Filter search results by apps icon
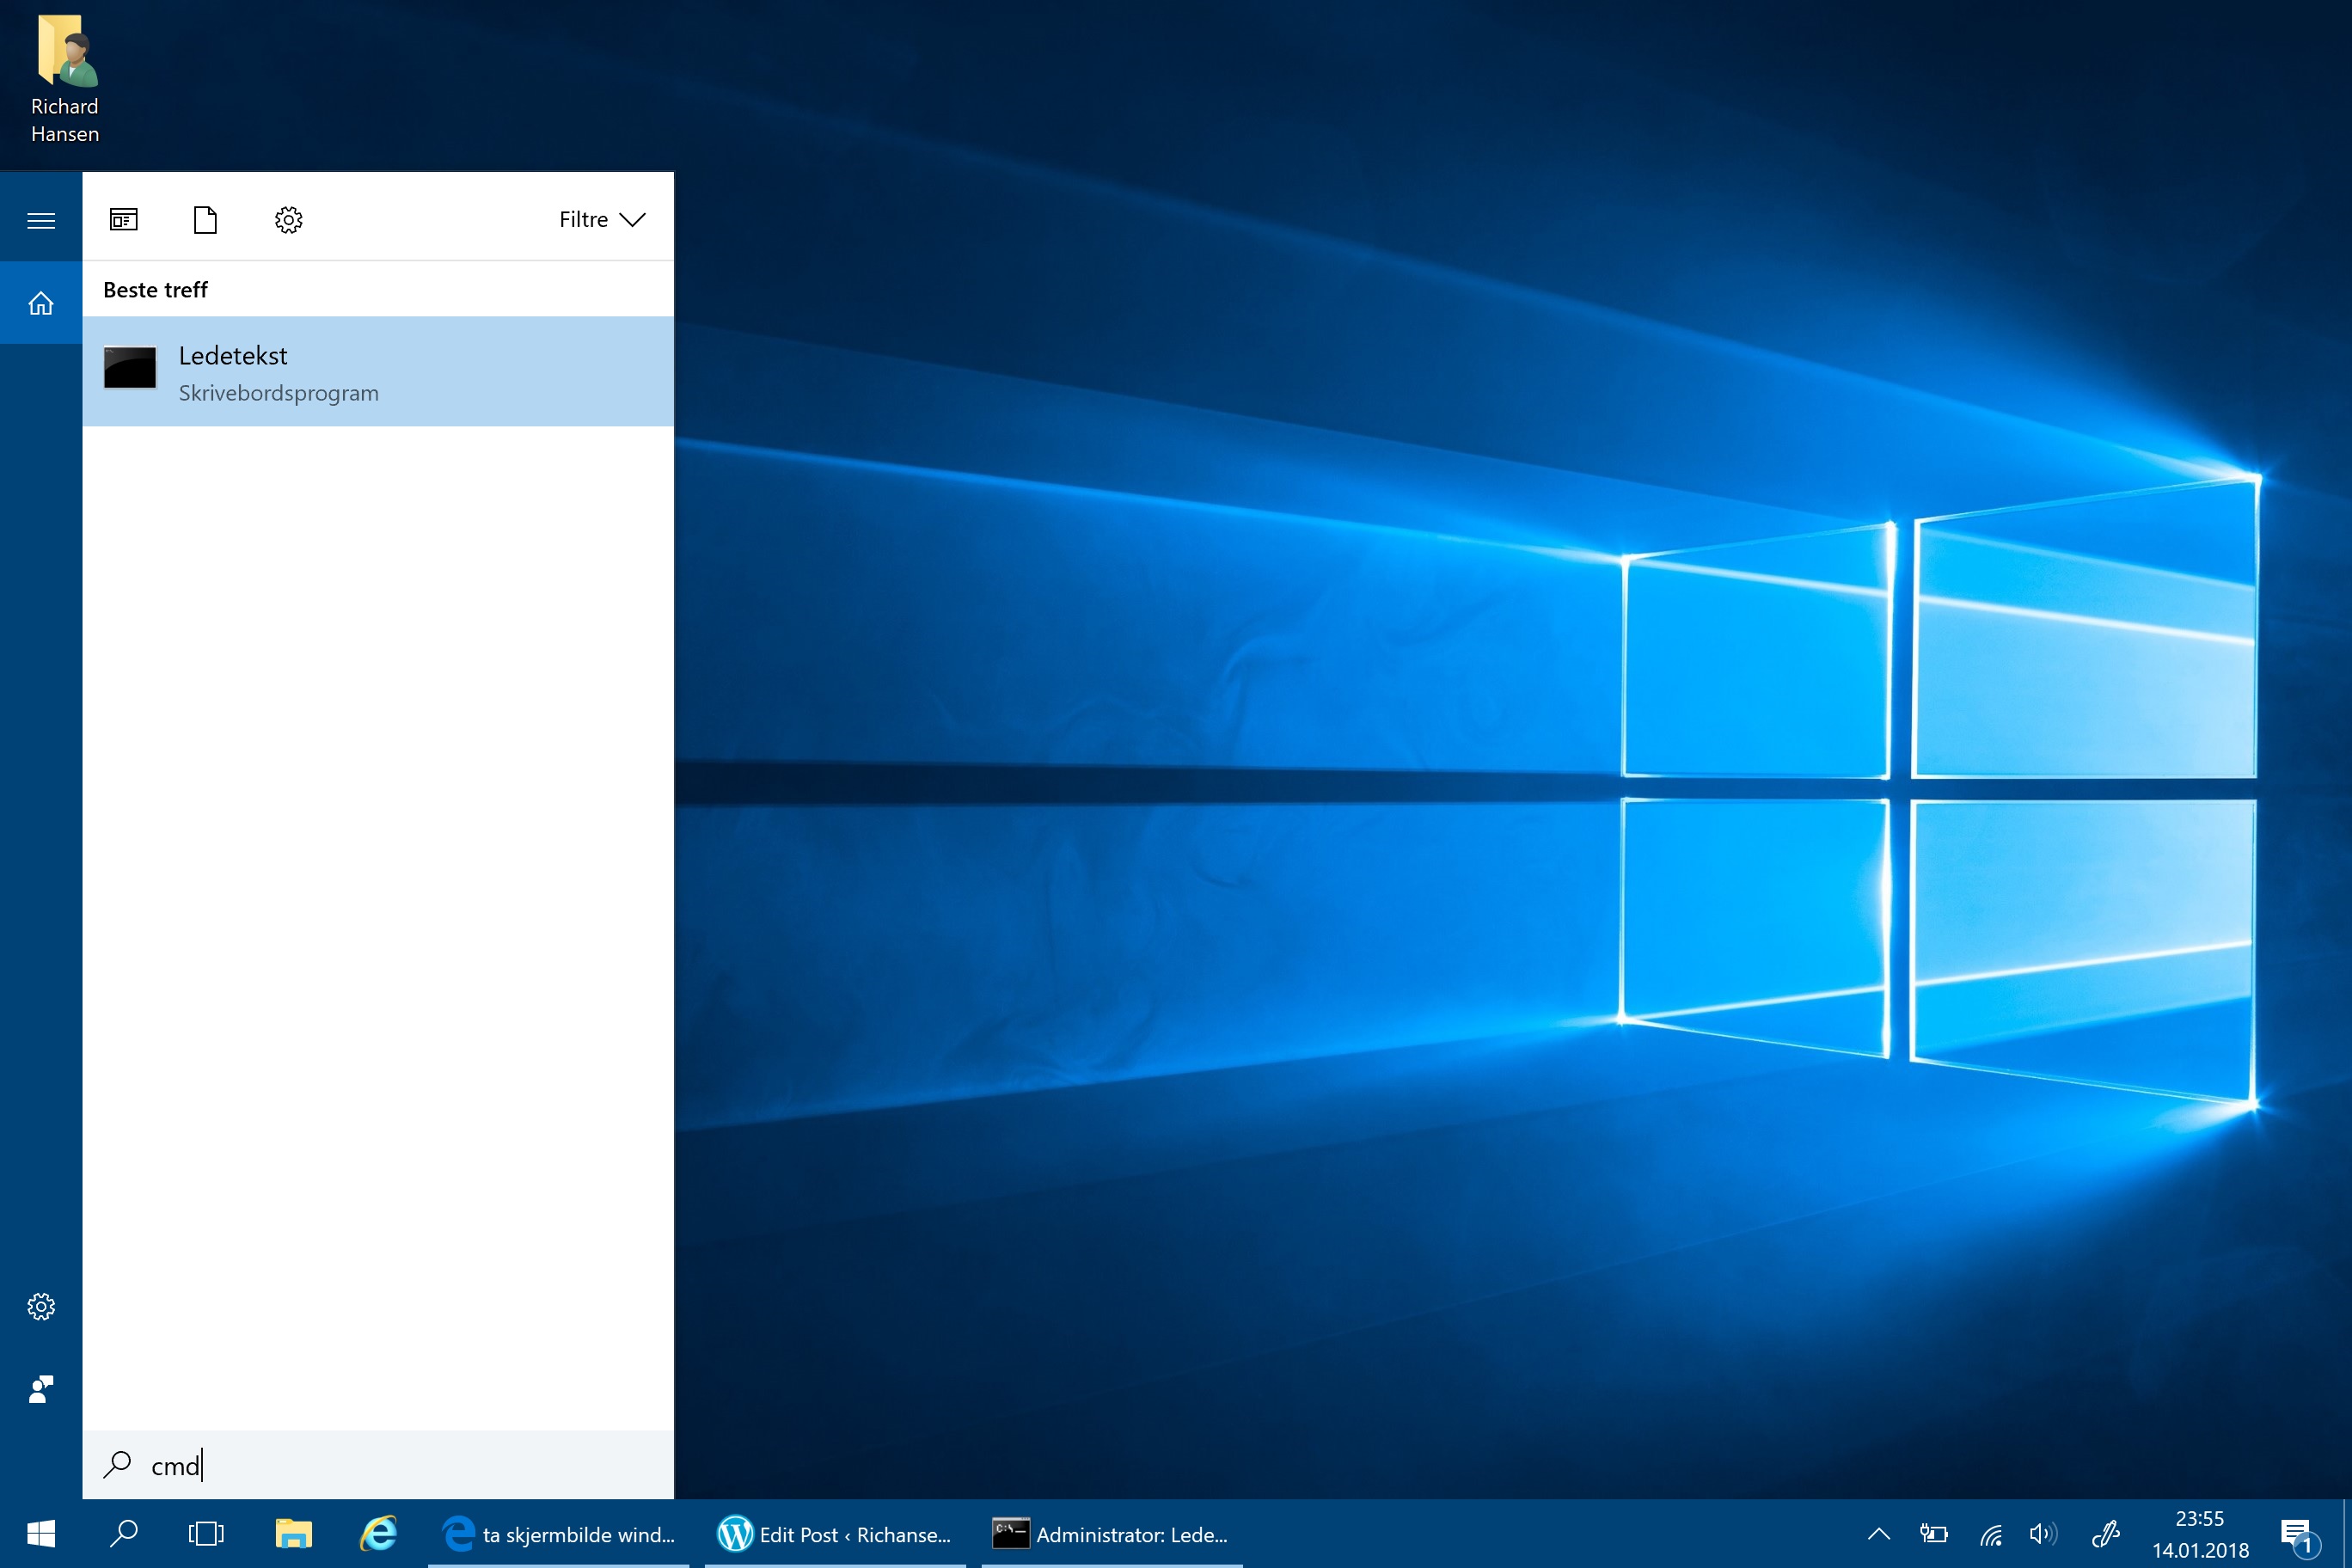2352x1568 pixels. pyautogui.click(x=124, y=220)
